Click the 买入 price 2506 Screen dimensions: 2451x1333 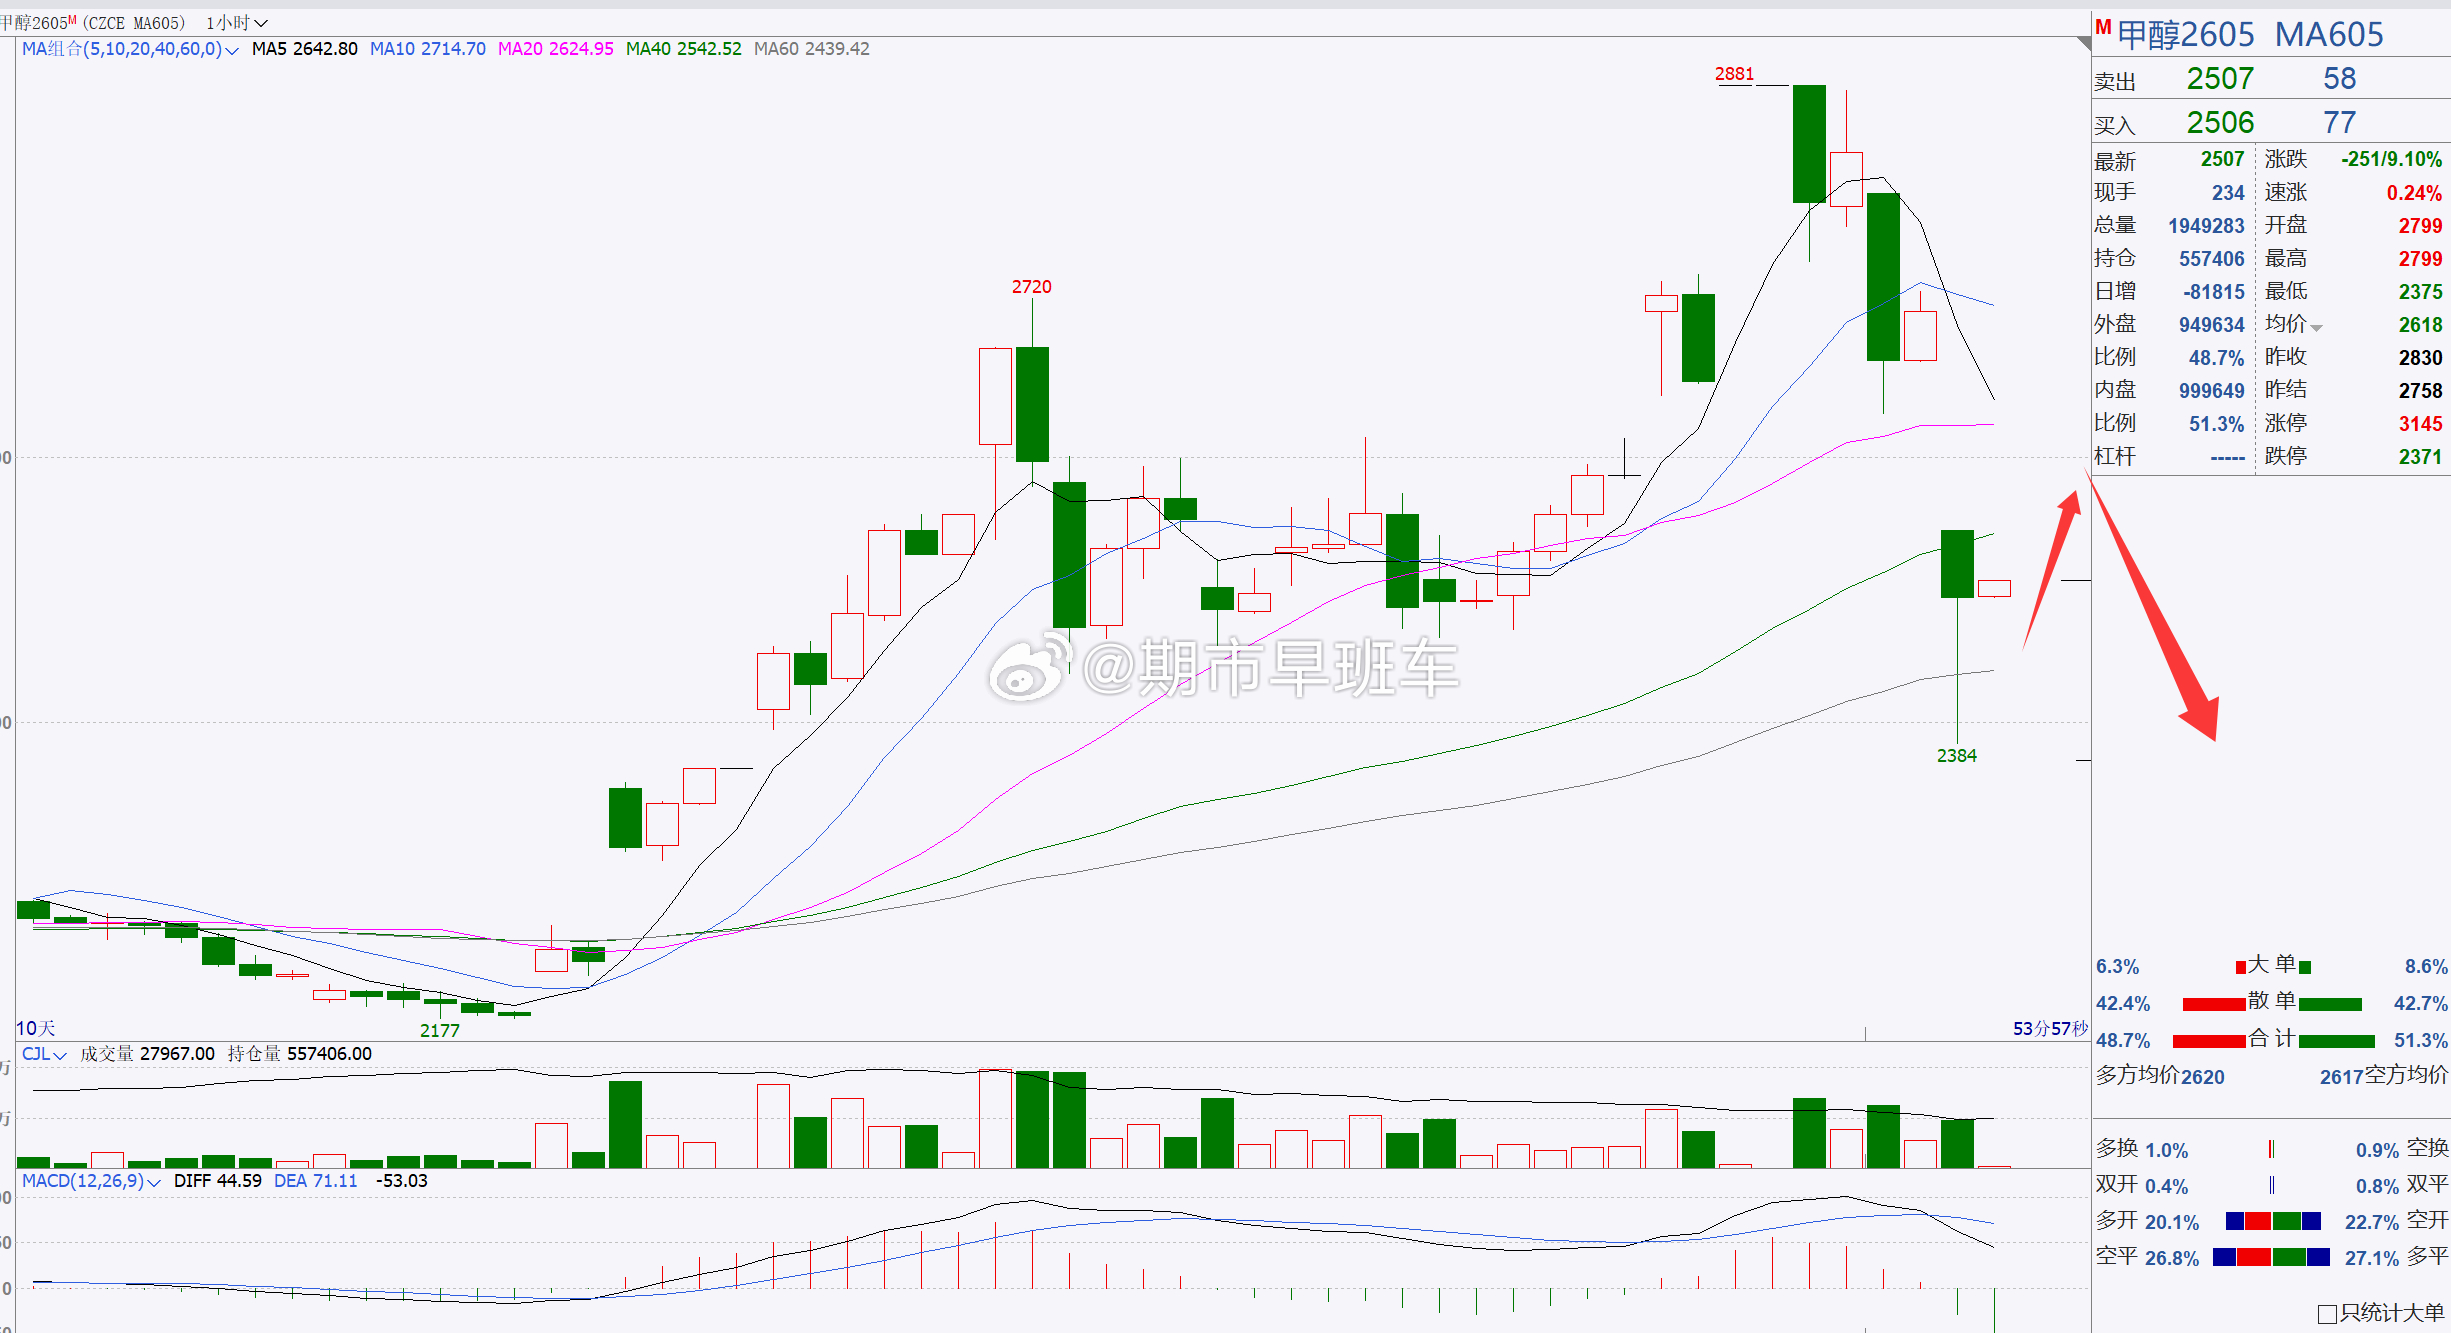pyautogui.click(x=2219, y=123)
